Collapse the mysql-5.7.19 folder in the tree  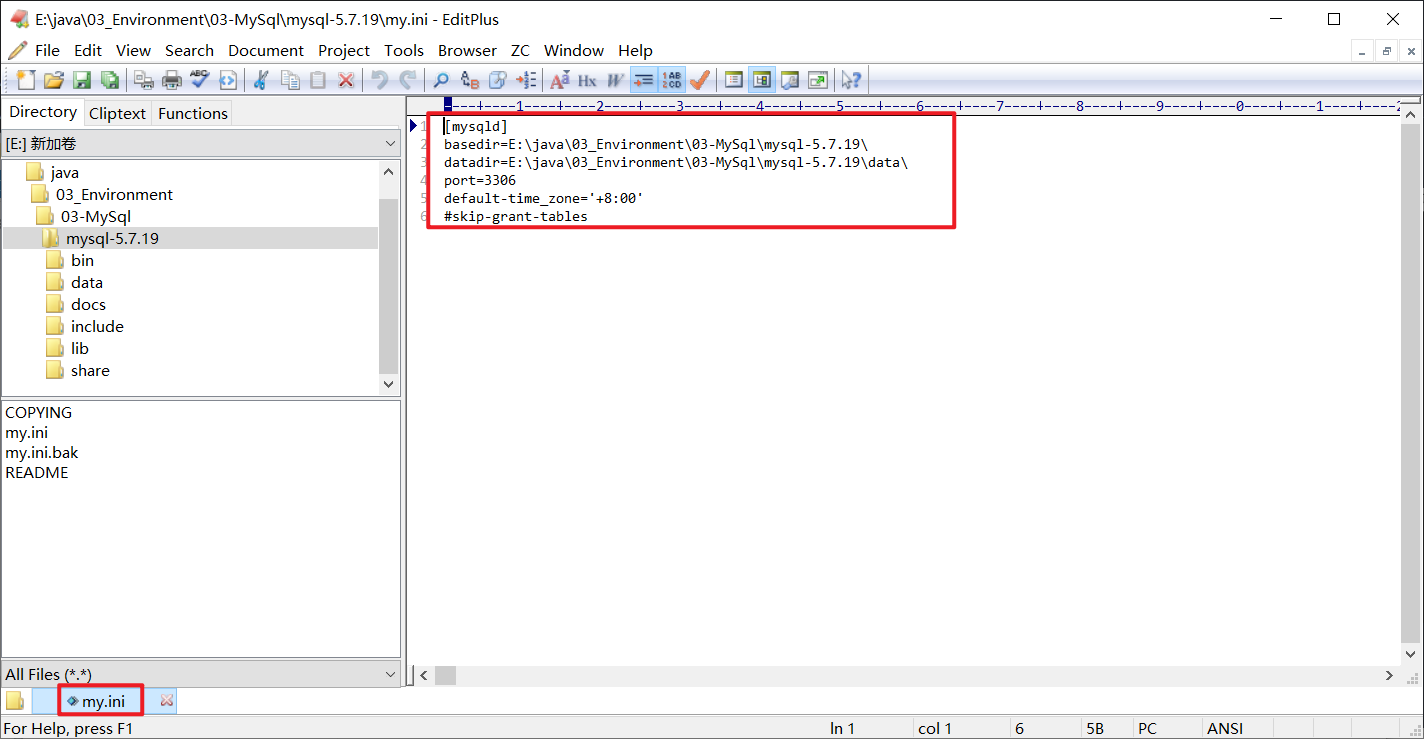[113, 238]
